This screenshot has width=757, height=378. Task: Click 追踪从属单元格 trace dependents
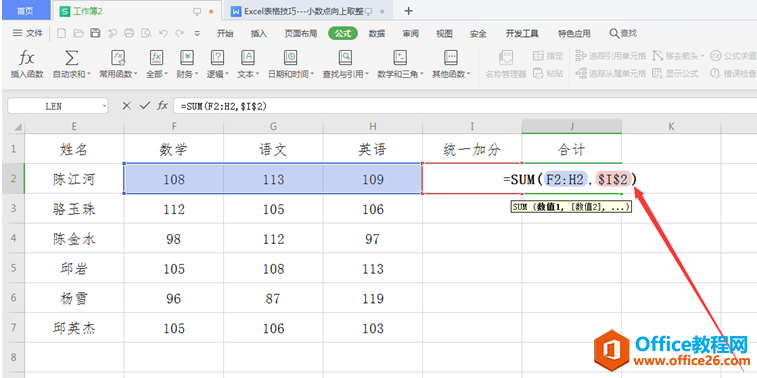pos(611,73)
